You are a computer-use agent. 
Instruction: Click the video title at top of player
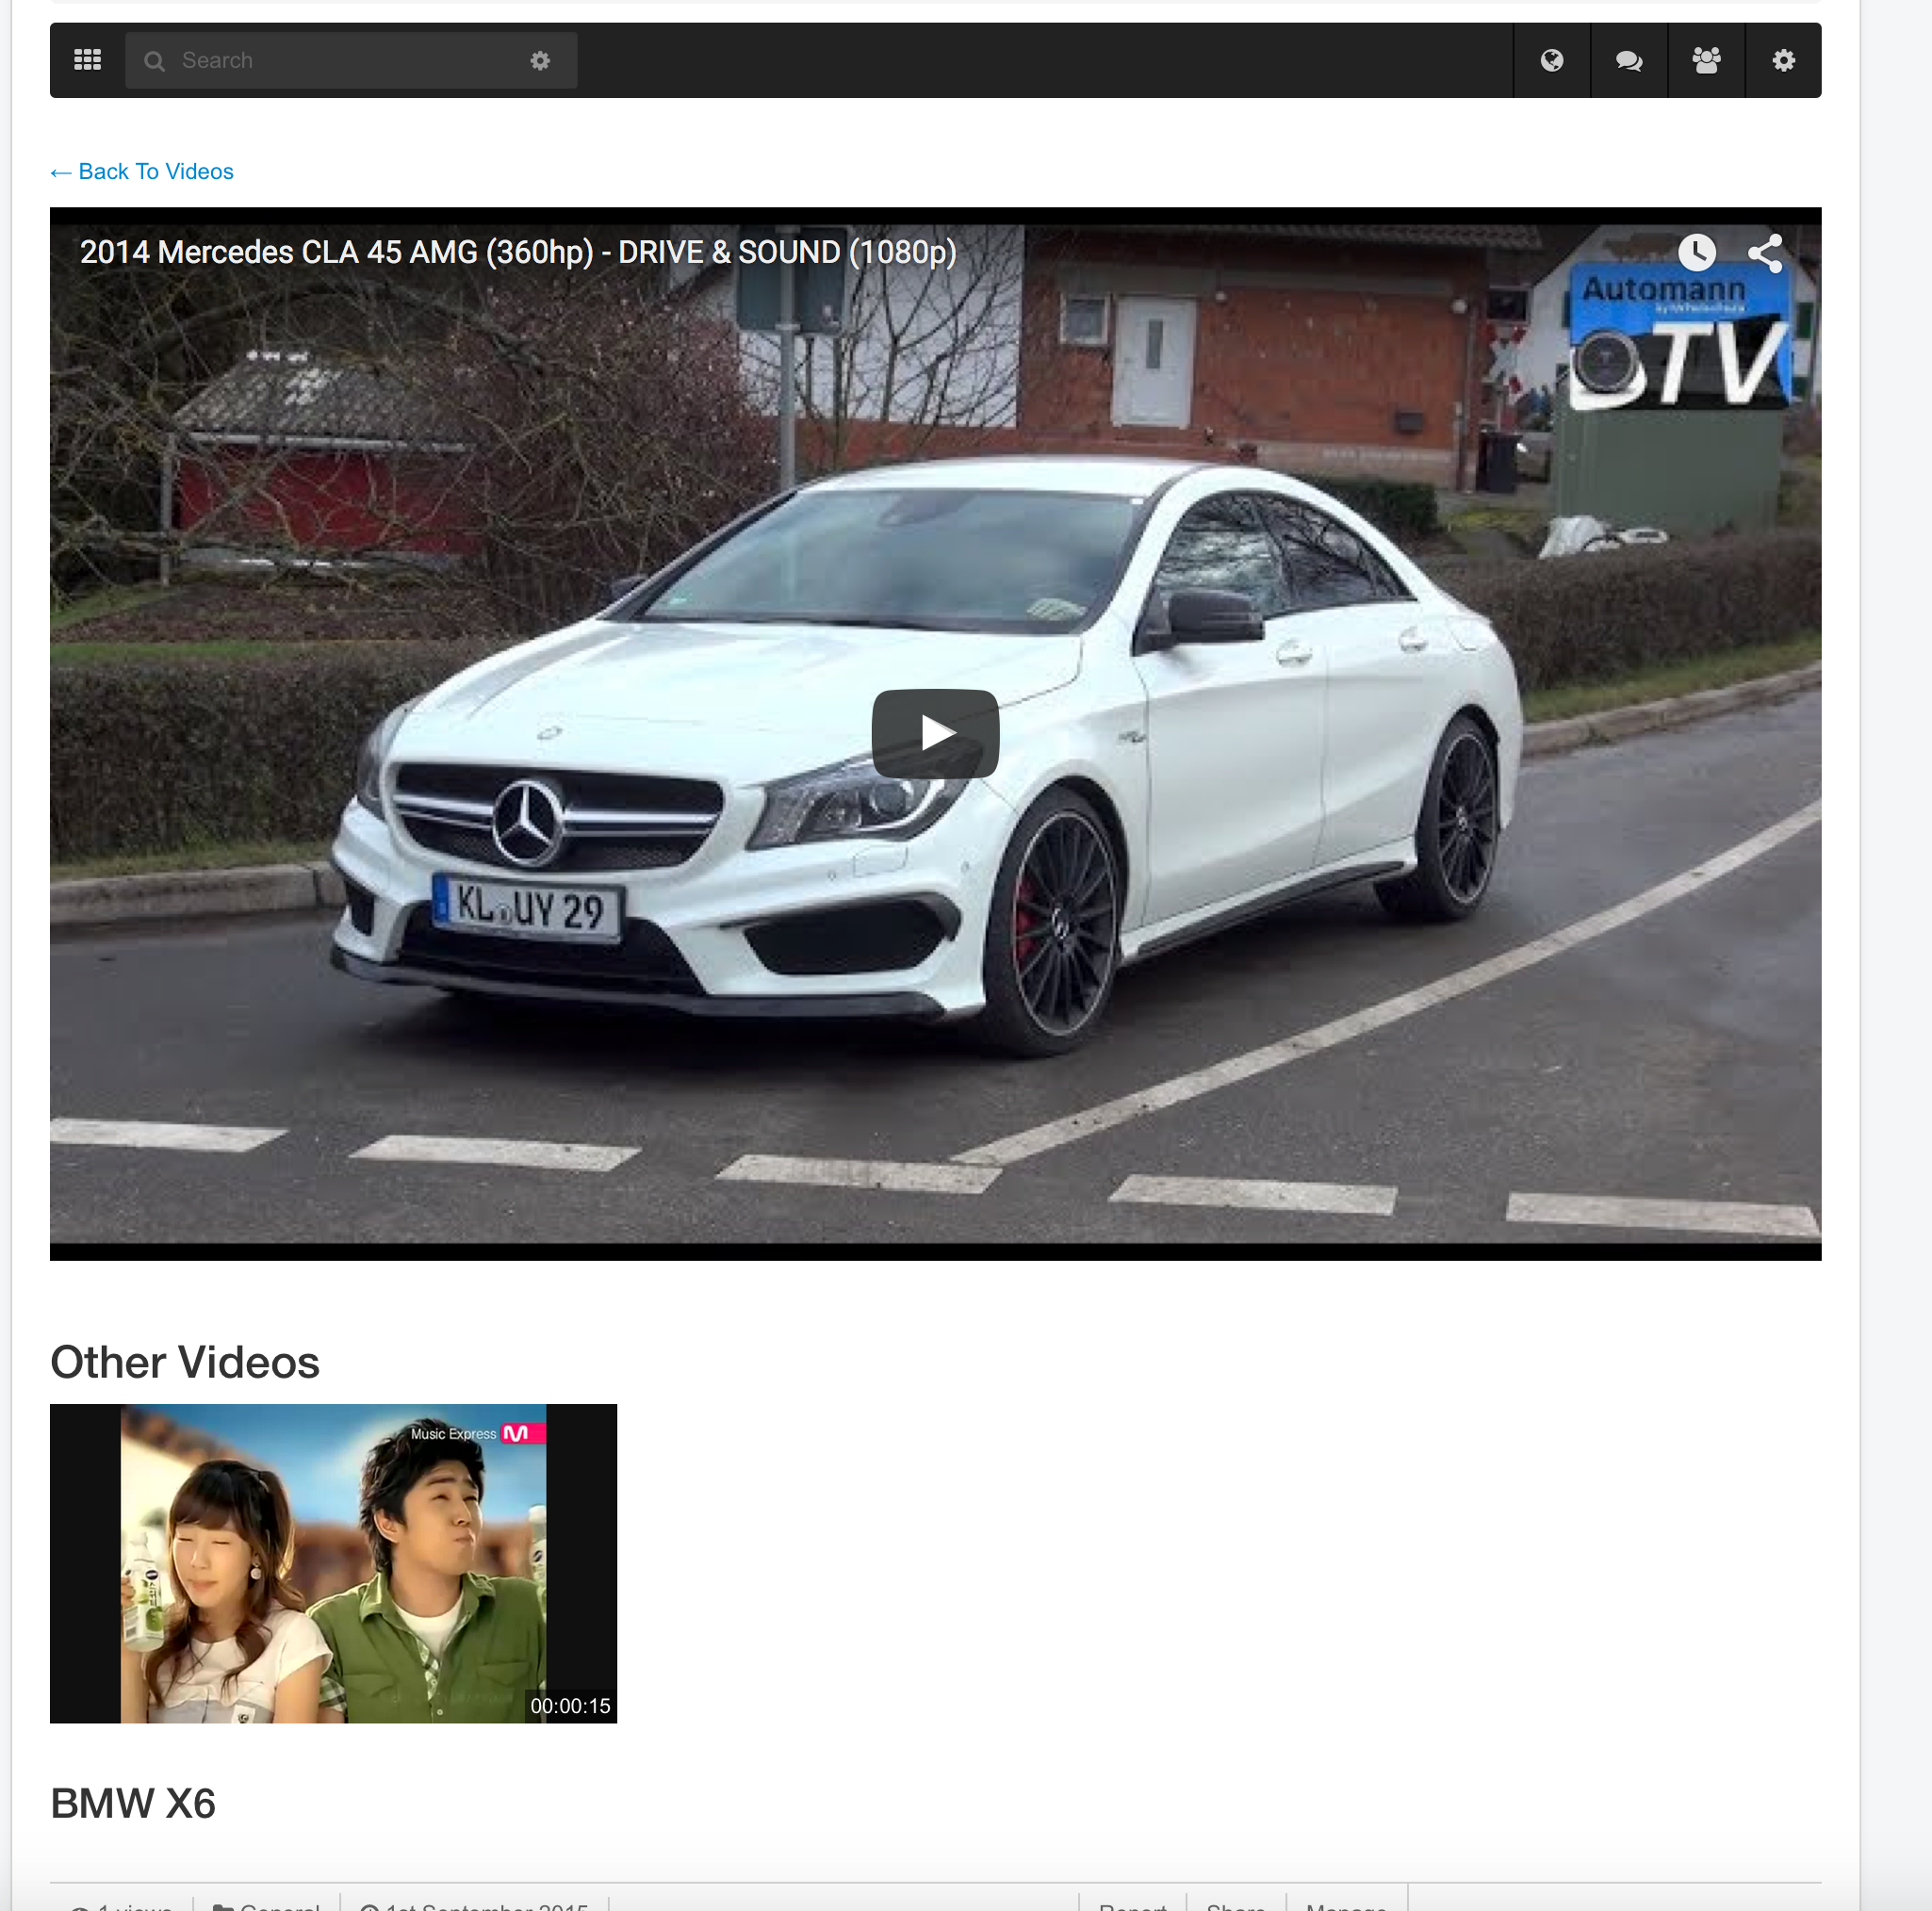518,252
